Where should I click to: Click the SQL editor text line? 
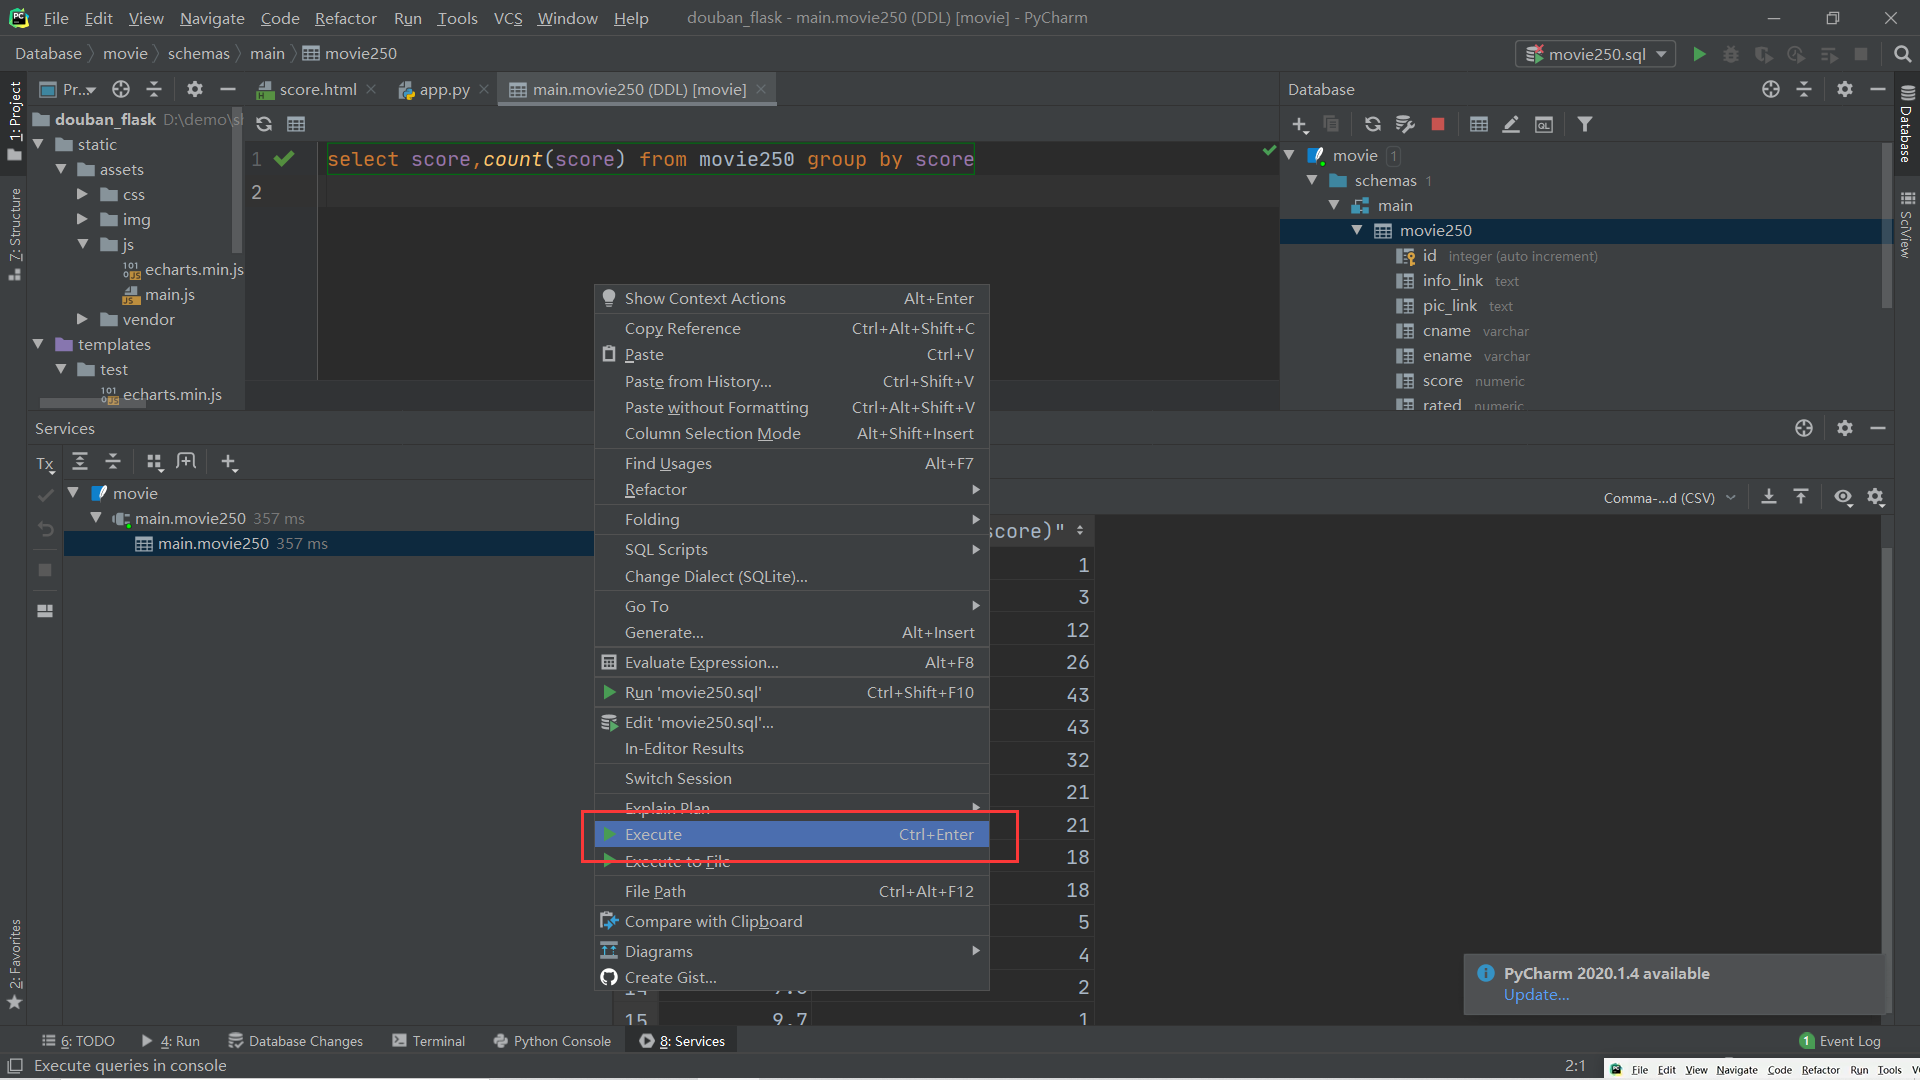pyautogui.click(x=650, y=159)
